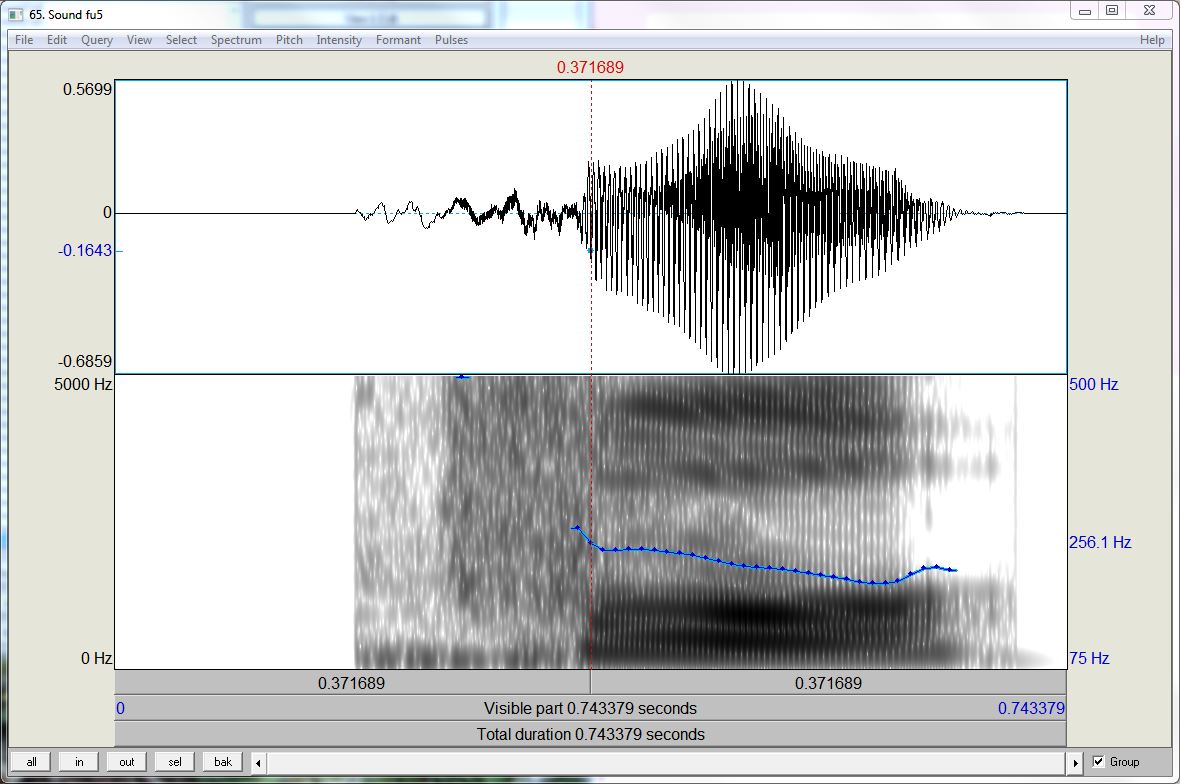Click the -0.1643 cursor amplitude value

pyautogui.click(x=85, y=251)
